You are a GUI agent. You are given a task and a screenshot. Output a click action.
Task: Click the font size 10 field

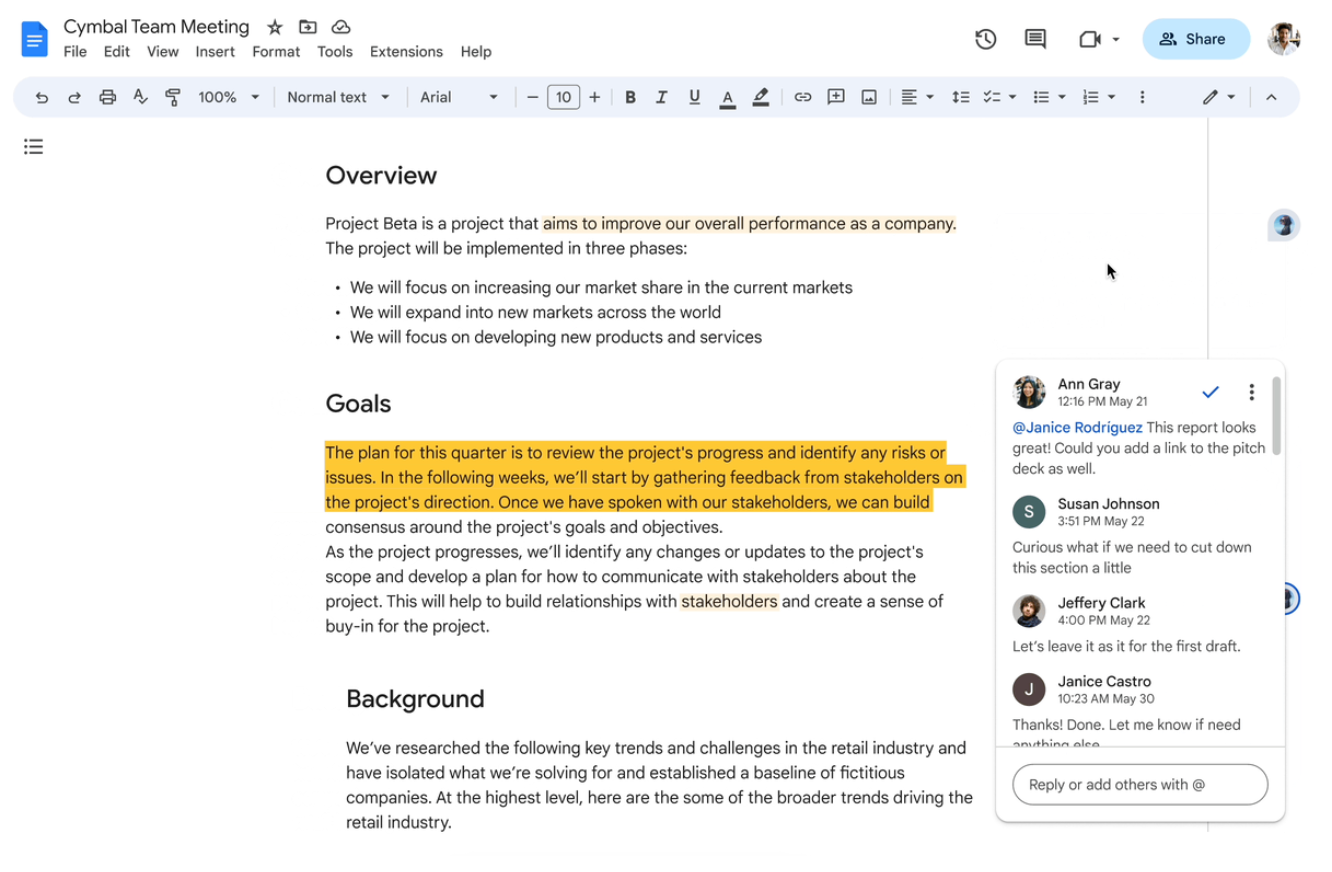tap(564, 97)
